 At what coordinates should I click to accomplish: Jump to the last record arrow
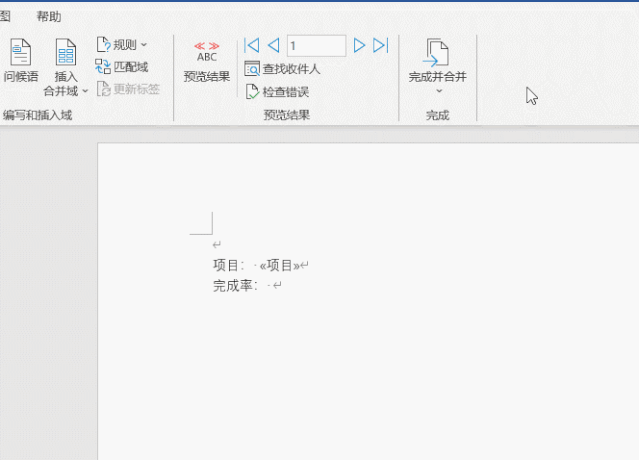tap(380, 45)
